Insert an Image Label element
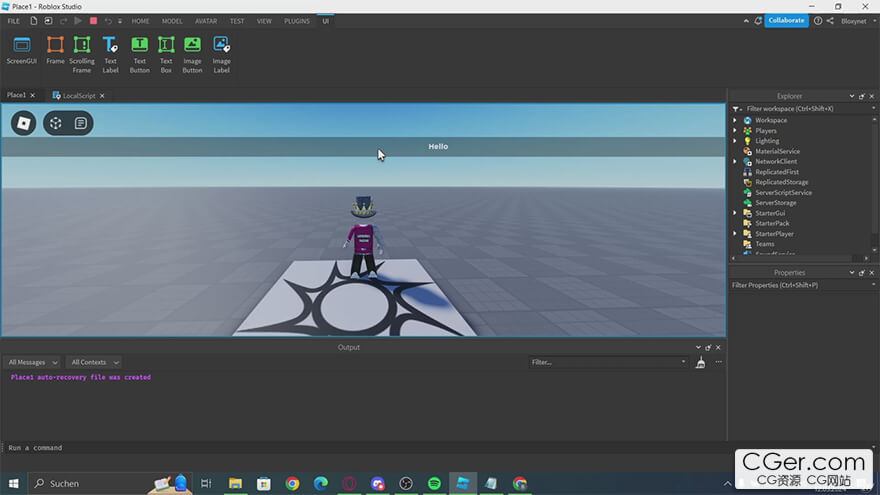 pyautogui.click(x=221, y=55)
